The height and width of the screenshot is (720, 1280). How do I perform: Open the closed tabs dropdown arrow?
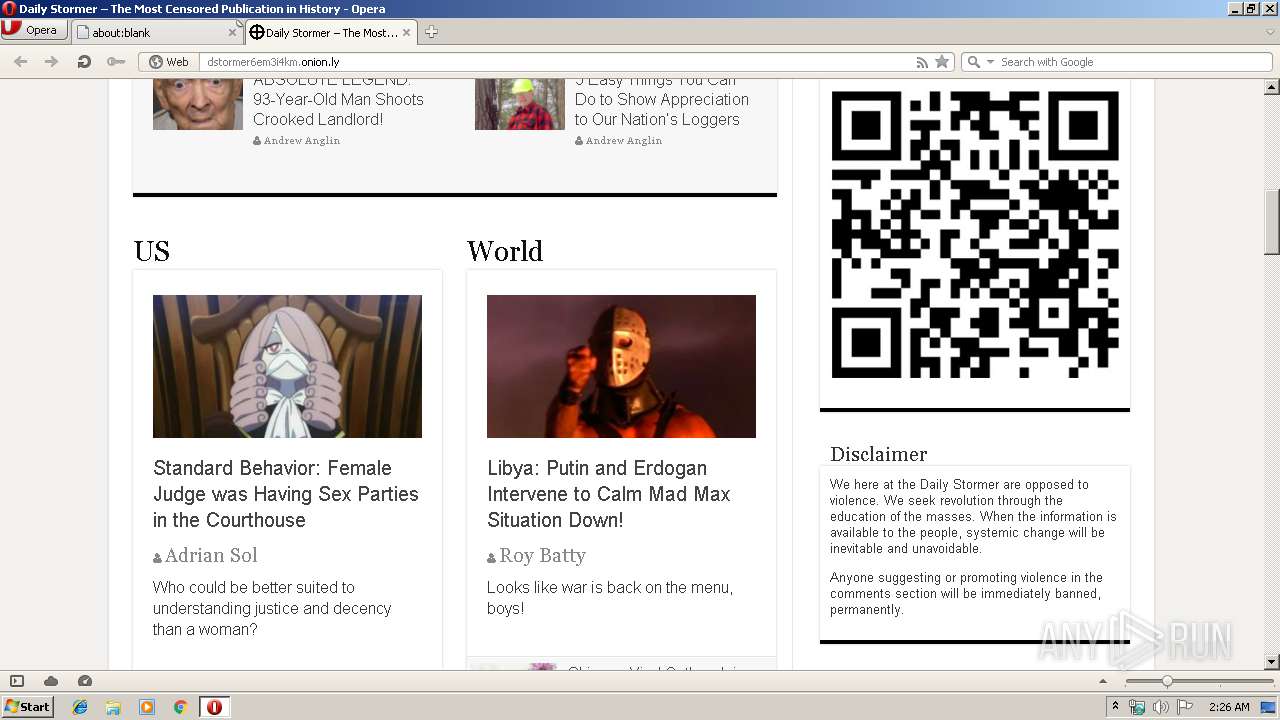[1270, 32]
